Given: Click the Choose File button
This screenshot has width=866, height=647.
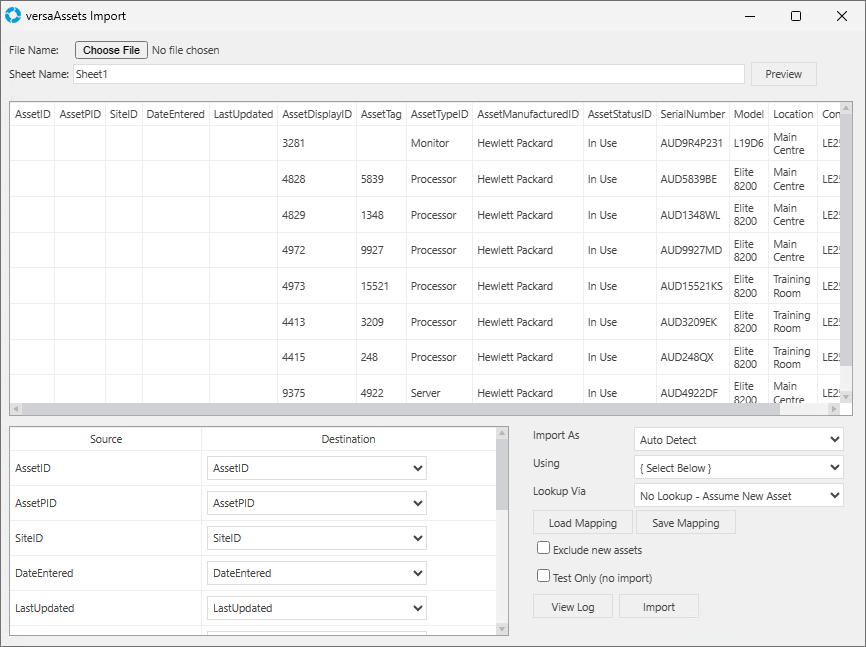Looking at the screenshot, I should pyautogui.click(x=111, y=50).
